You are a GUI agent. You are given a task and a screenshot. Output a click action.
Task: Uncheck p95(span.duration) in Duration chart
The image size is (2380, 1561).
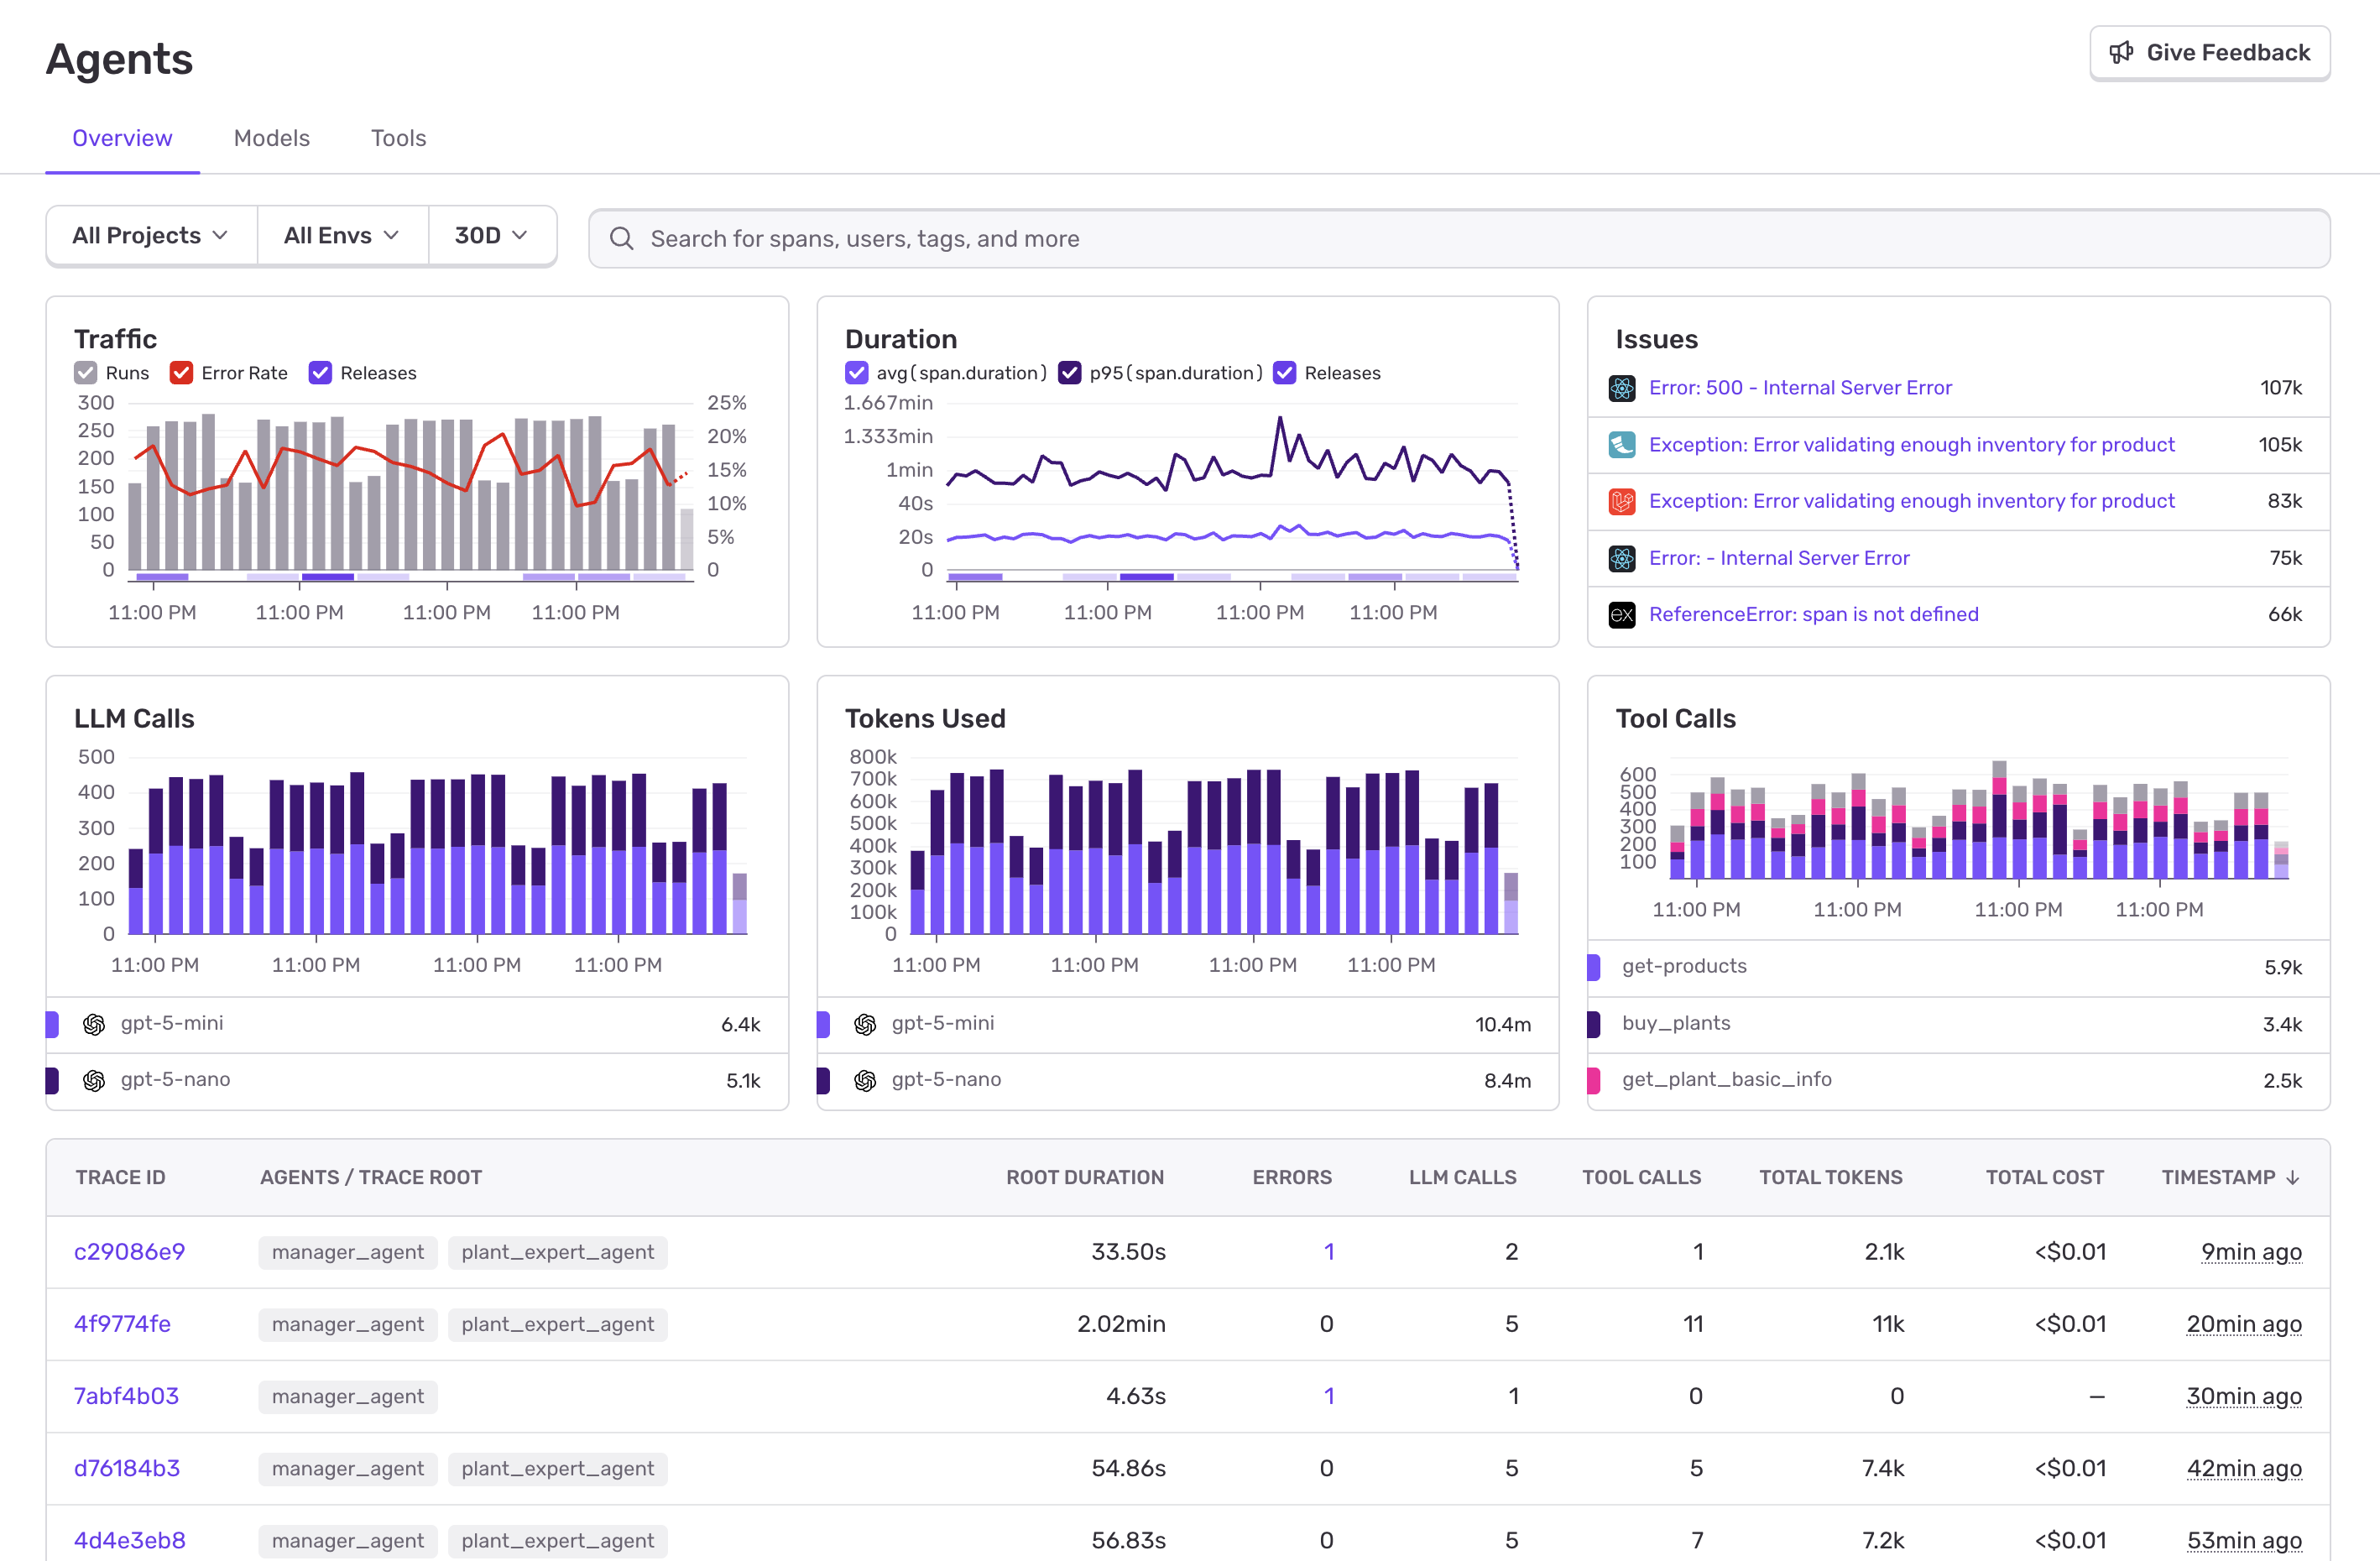[x=1070, y=372]
